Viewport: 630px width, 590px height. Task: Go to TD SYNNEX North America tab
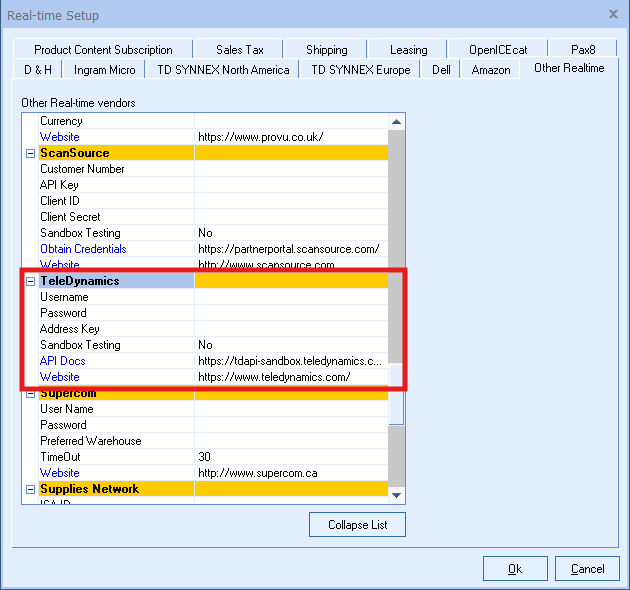pyautogui.click(x=223, y=69)
